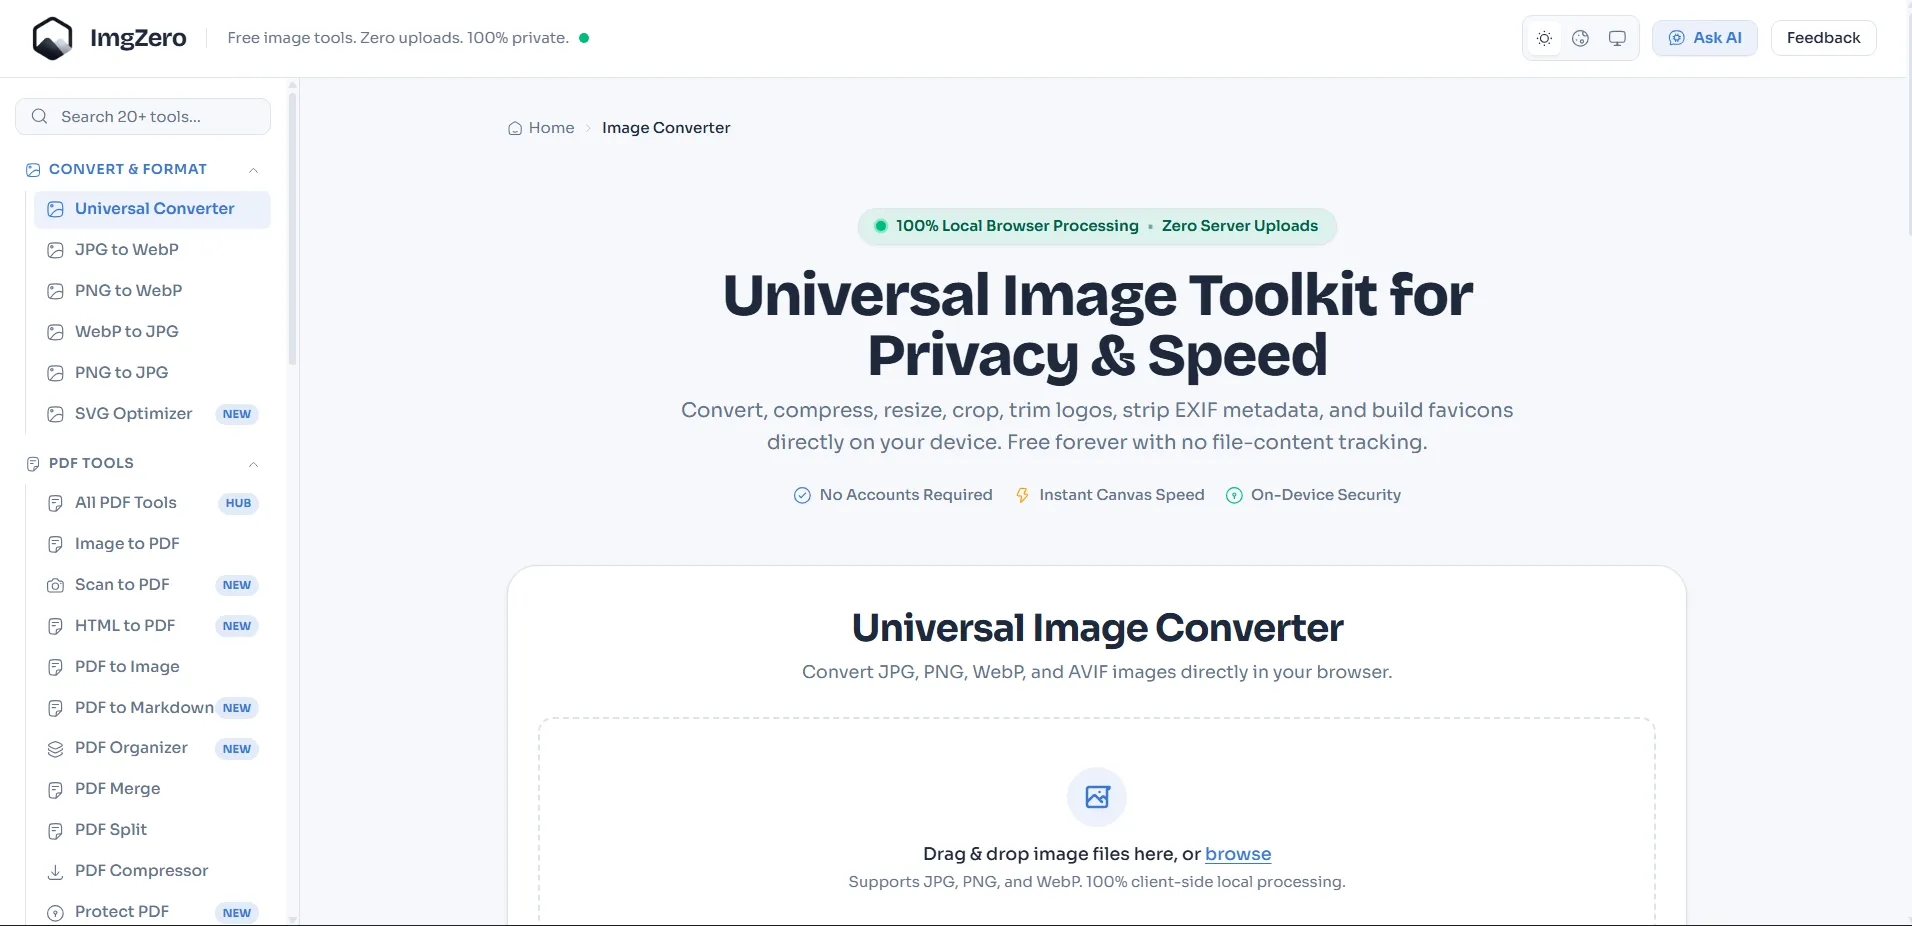Open PDF to Markdown tool
Viewport: 1912px width, 926px height.
click(152, 708)
